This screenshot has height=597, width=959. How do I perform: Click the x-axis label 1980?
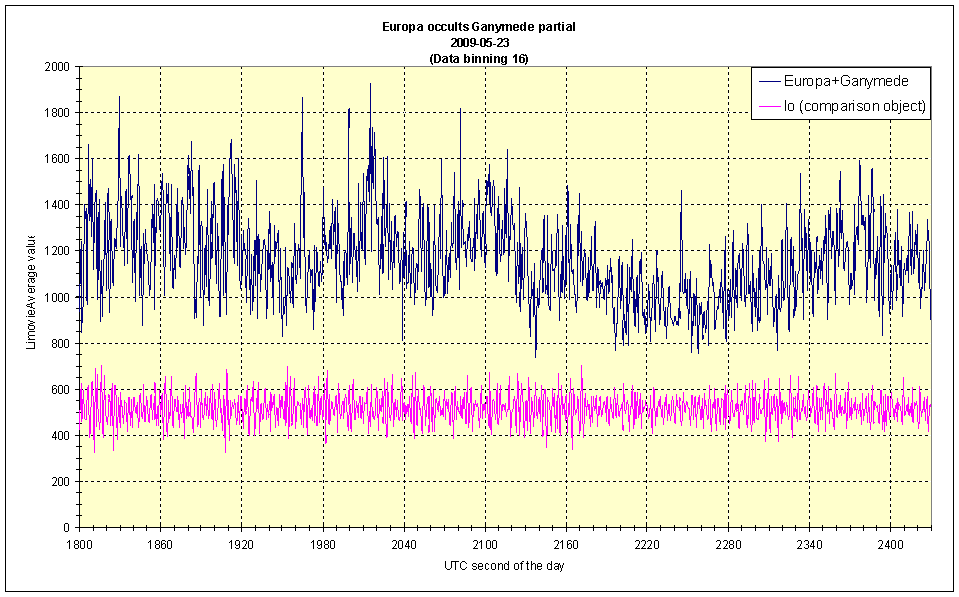pos(323,544)
